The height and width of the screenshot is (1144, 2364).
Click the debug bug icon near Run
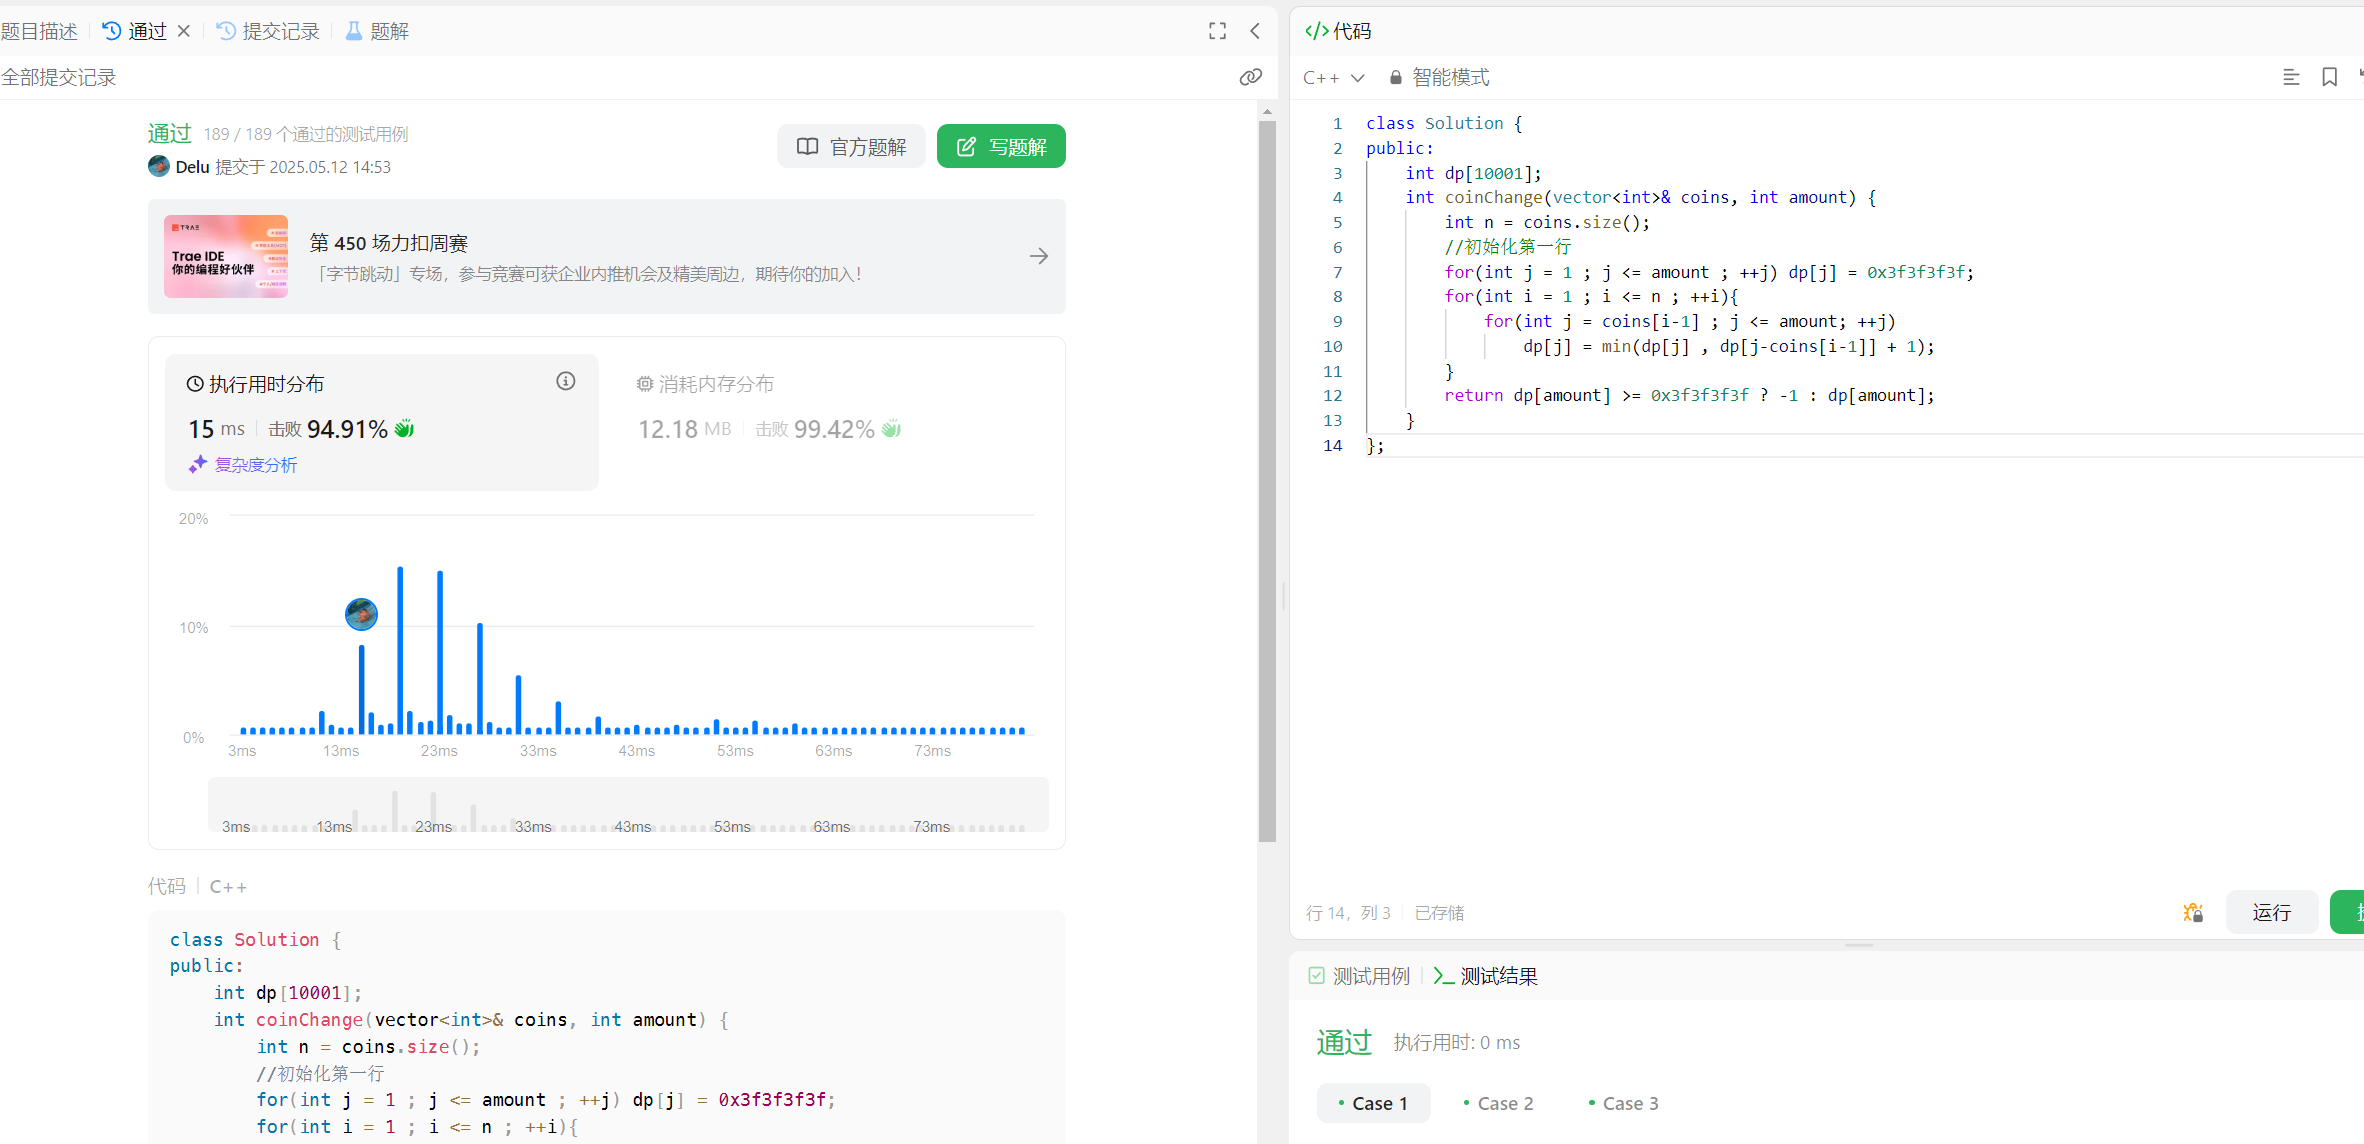click(2193, 912)
